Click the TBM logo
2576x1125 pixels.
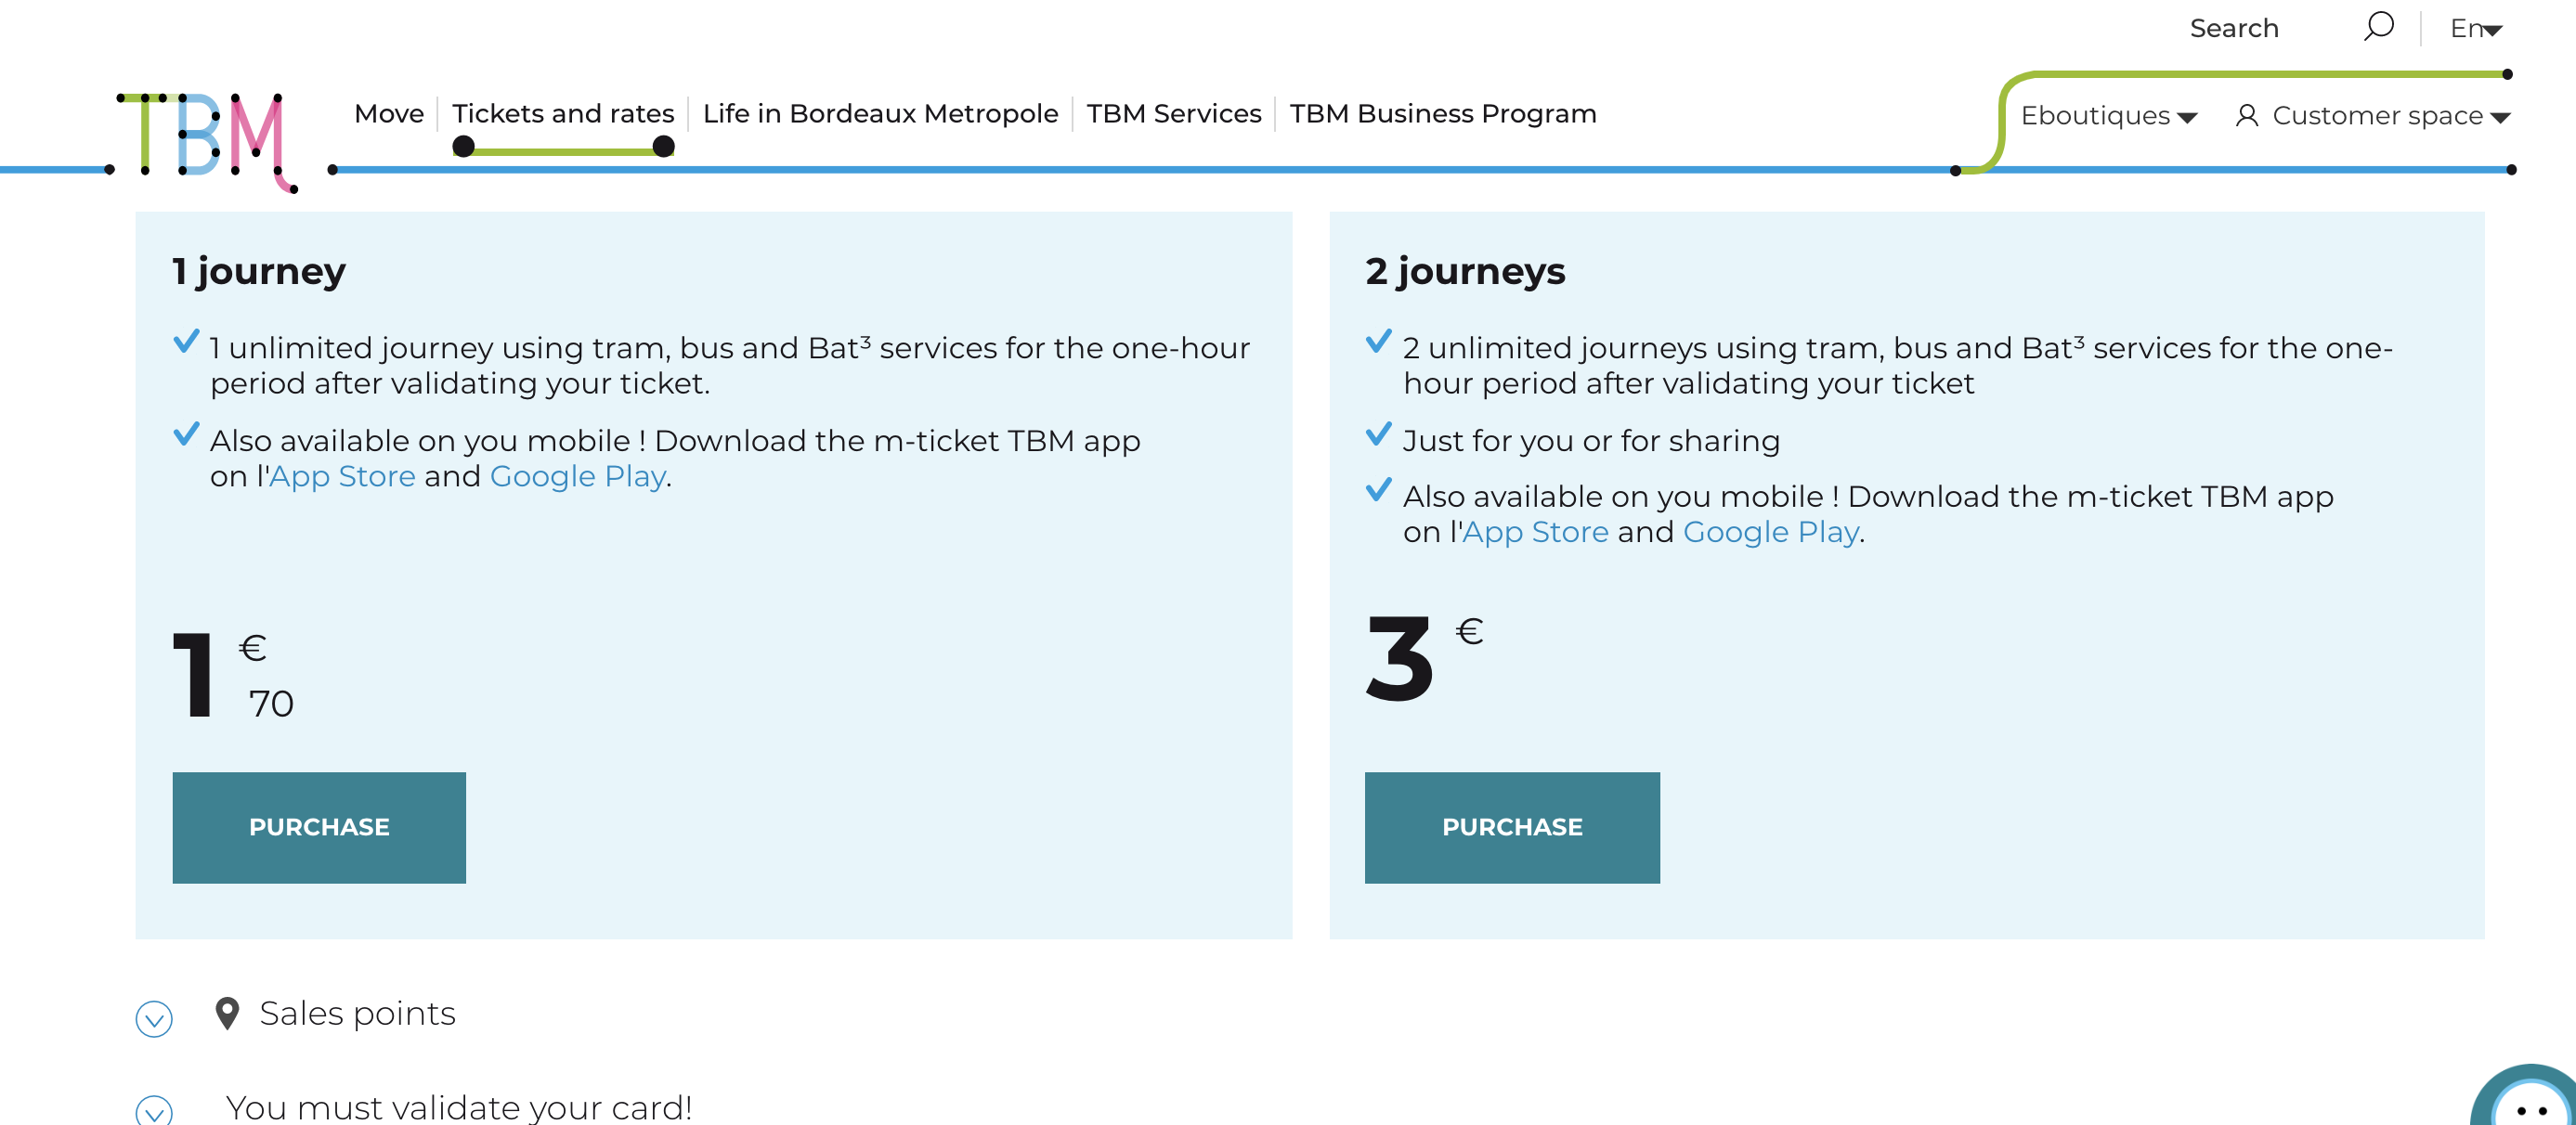(x=206, y=141)
